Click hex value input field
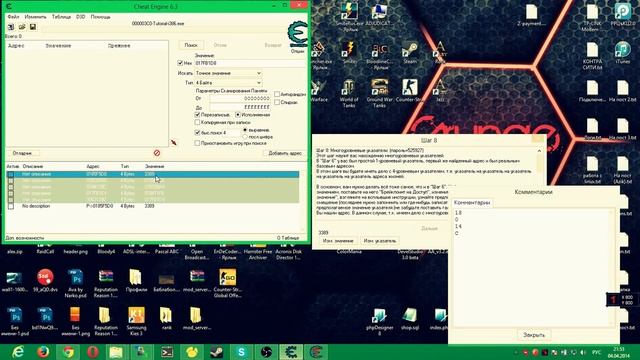Screen dimensions: 640x360 coord(250,63)
